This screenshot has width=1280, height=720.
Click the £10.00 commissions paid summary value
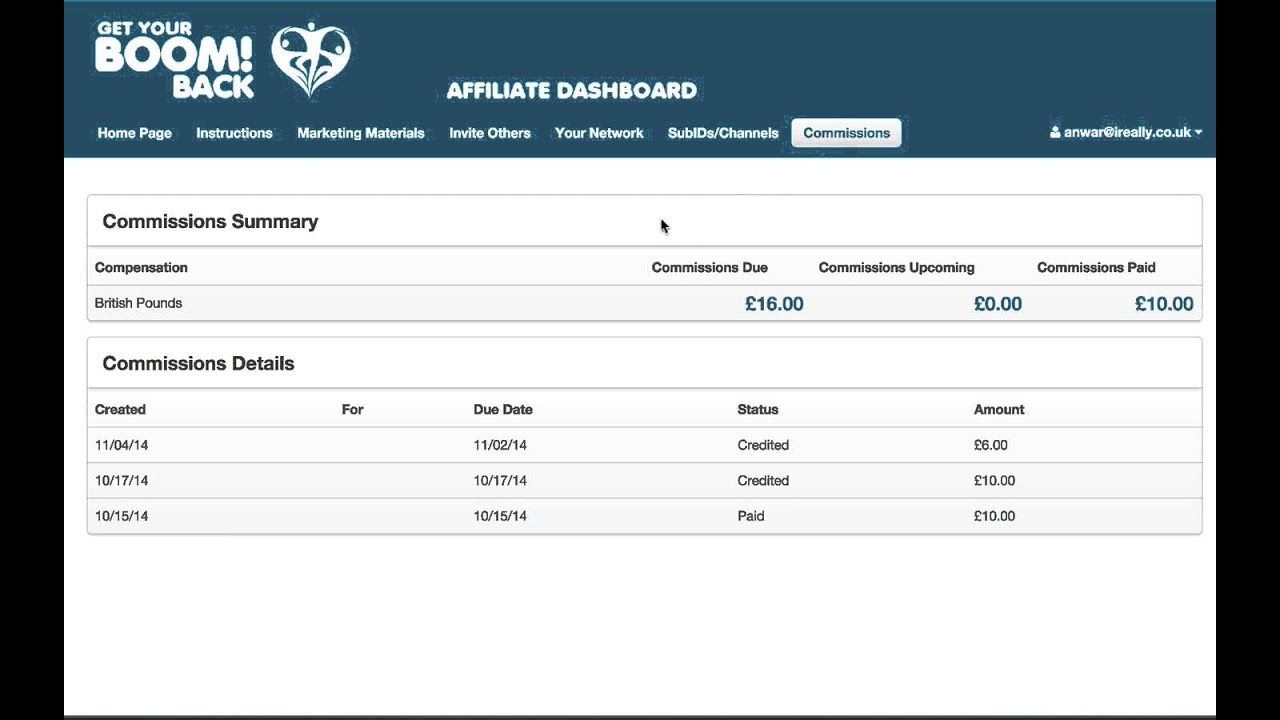pos(1164,304)
